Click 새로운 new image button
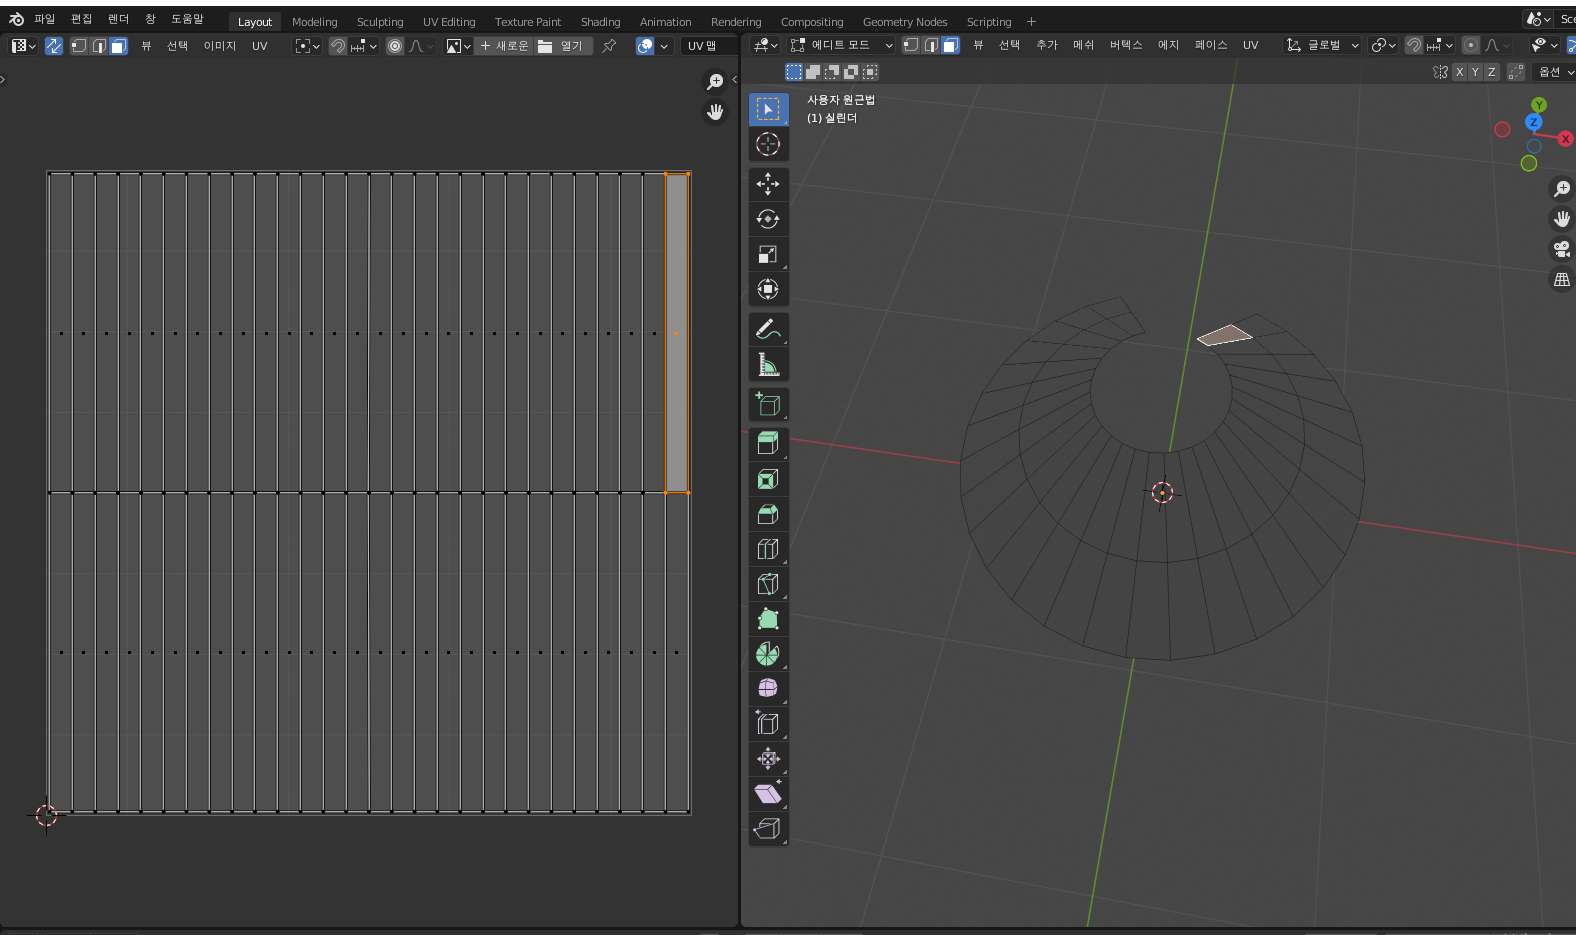 point(504,46)
